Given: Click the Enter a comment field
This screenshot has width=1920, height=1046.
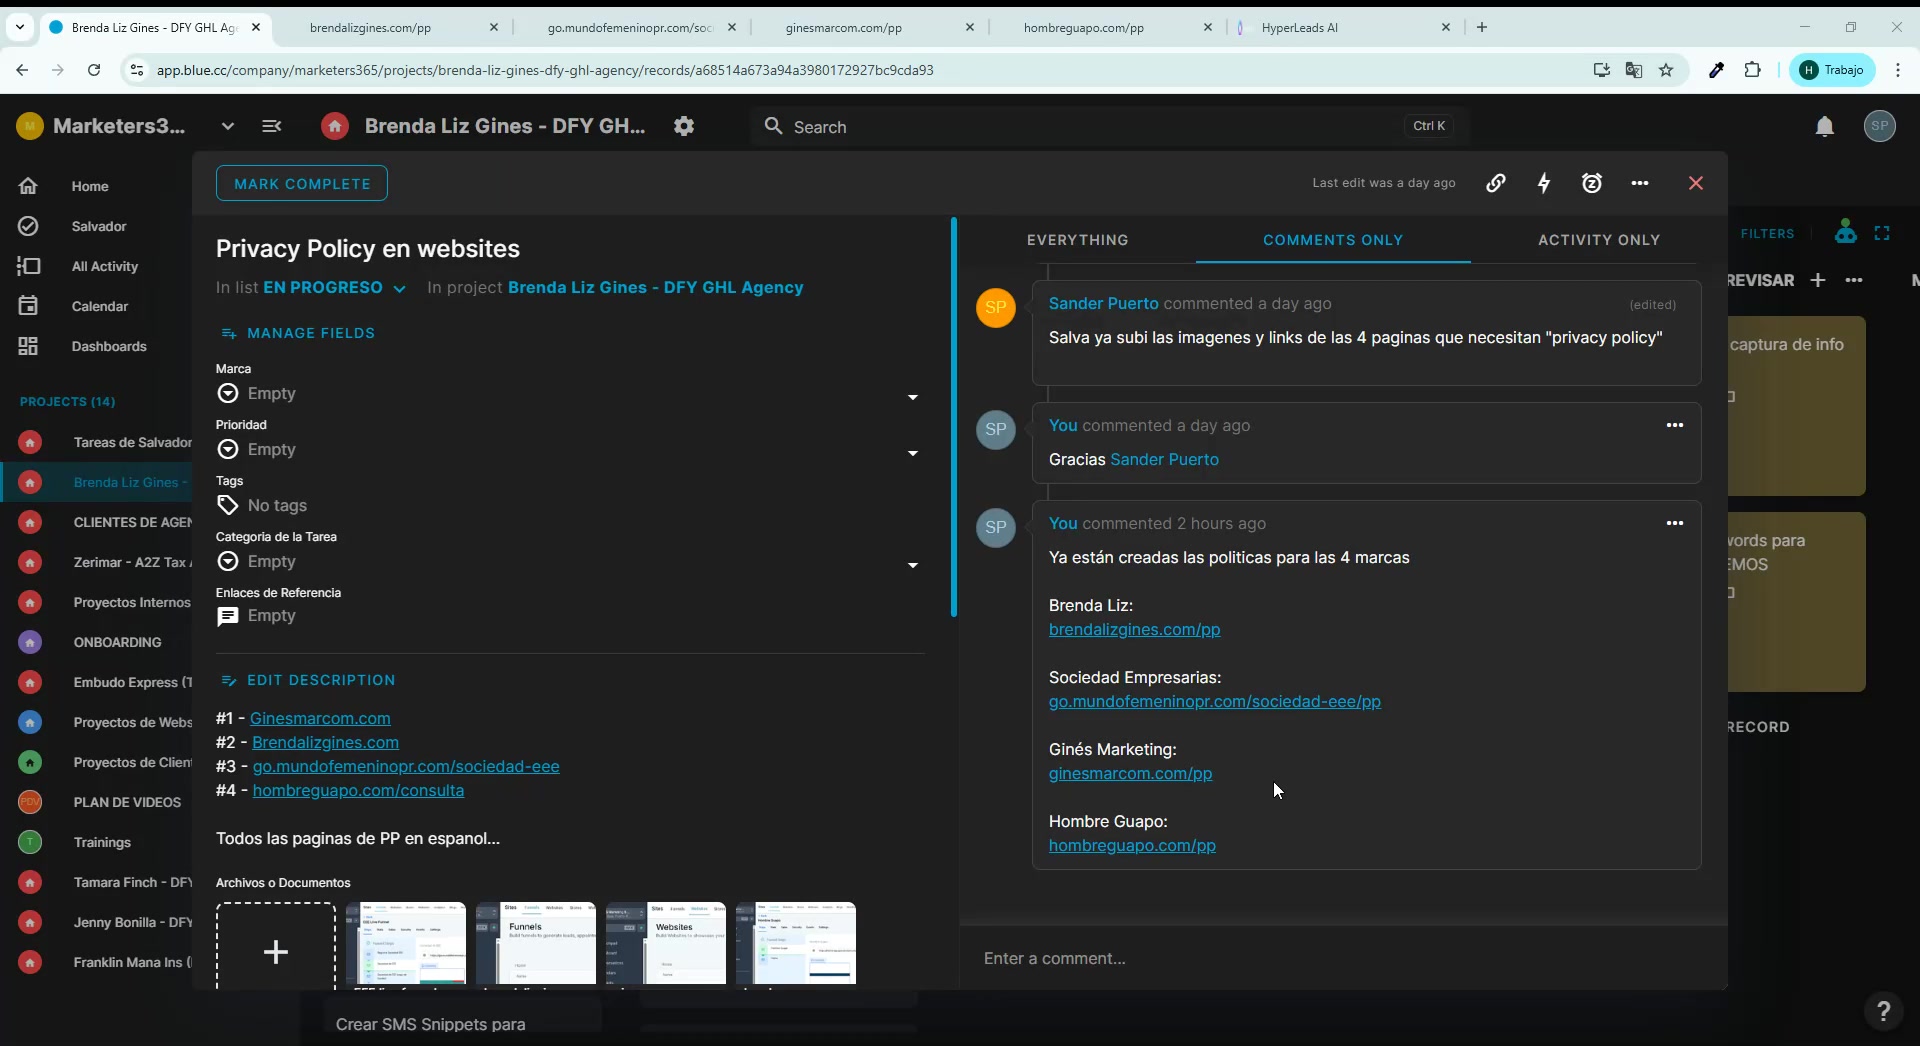Looking at the screenshot, I should point(1343,958).
